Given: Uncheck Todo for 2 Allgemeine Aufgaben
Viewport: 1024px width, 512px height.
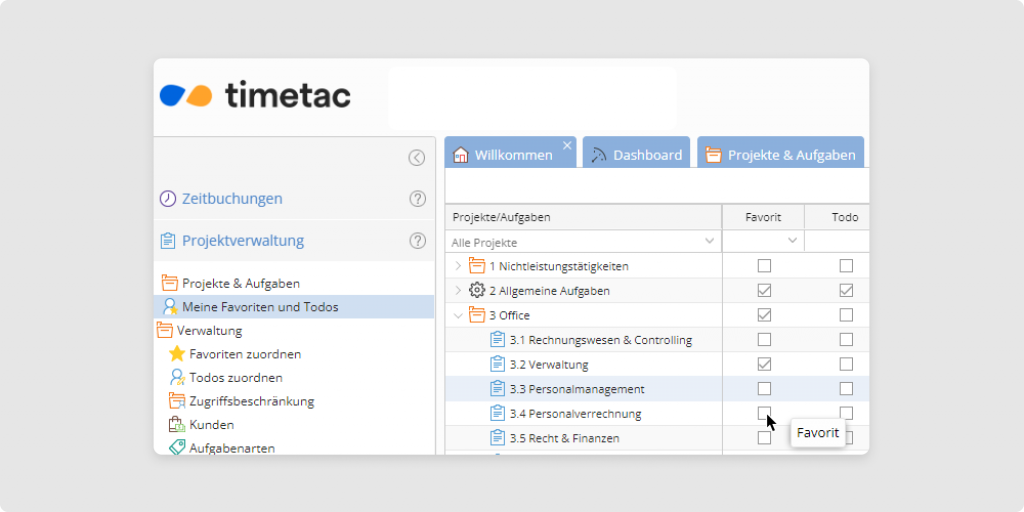Looking at the screenshot, I should click(846, 291).
